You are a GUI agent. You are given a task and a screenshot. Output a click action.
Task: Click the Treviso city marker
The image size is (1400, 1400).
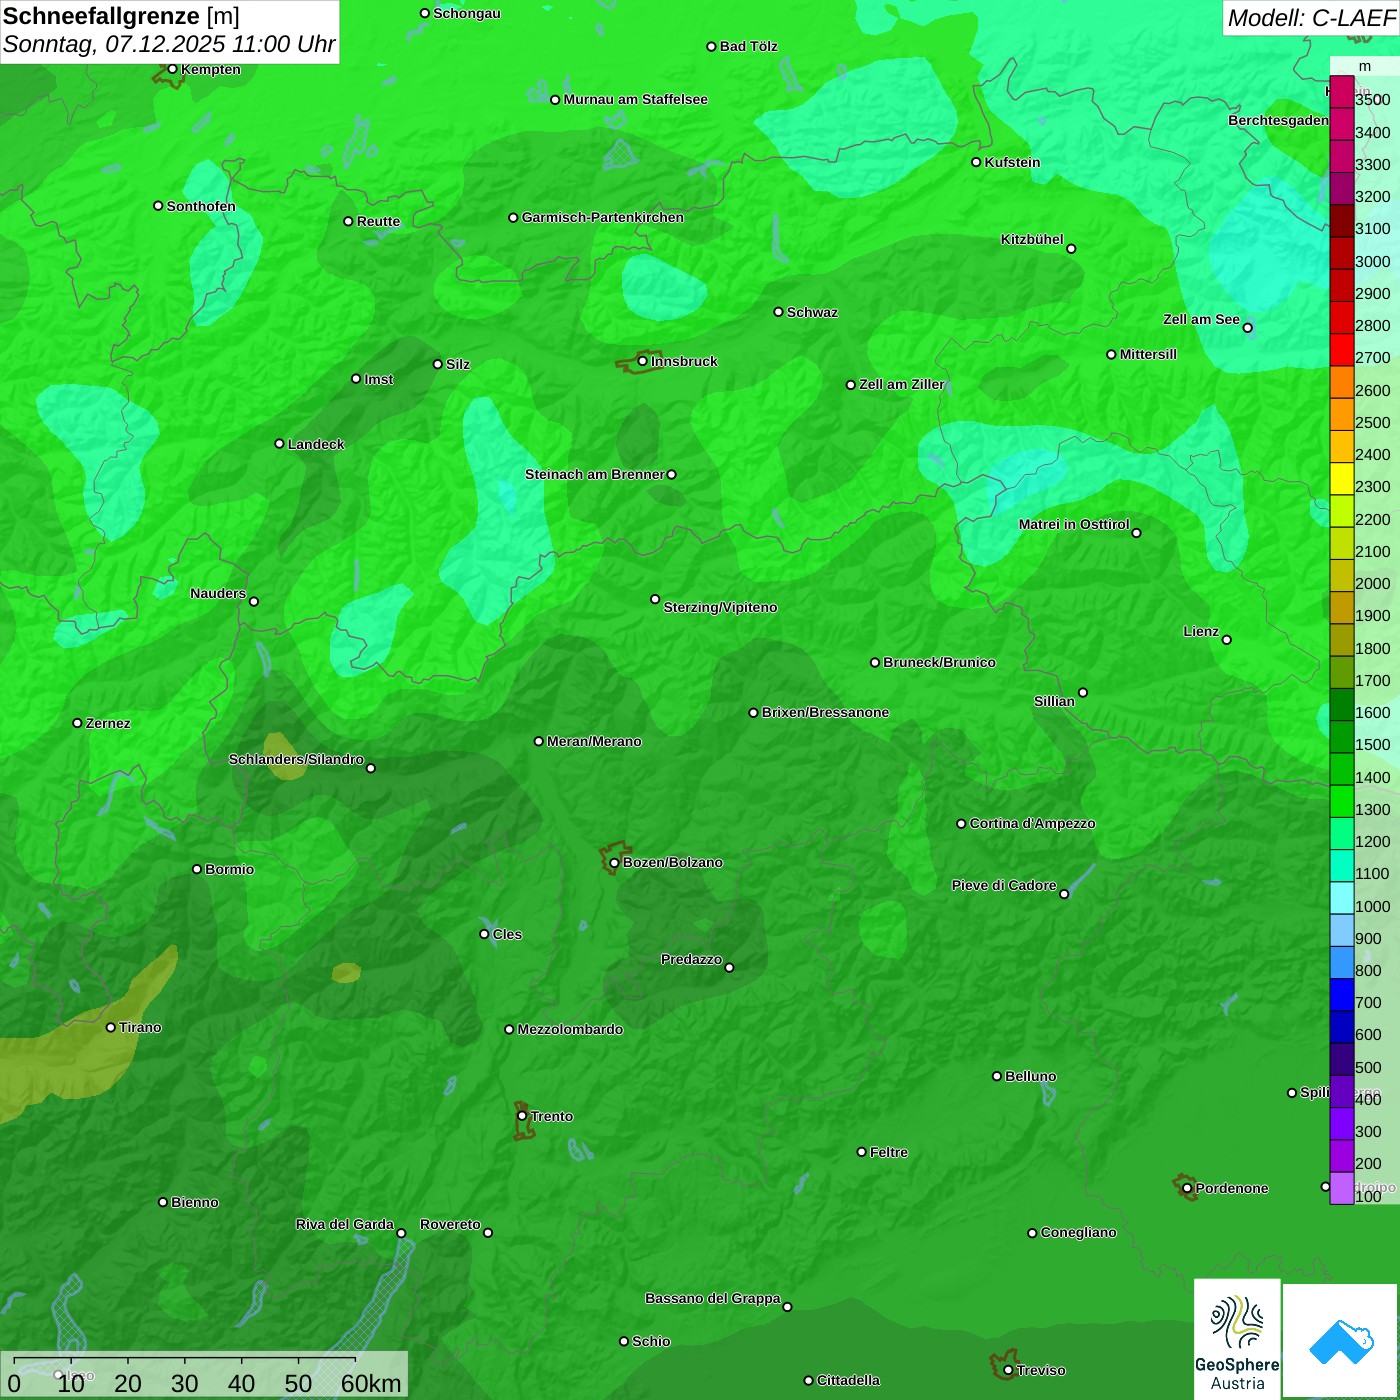tap(1008, 1371)
